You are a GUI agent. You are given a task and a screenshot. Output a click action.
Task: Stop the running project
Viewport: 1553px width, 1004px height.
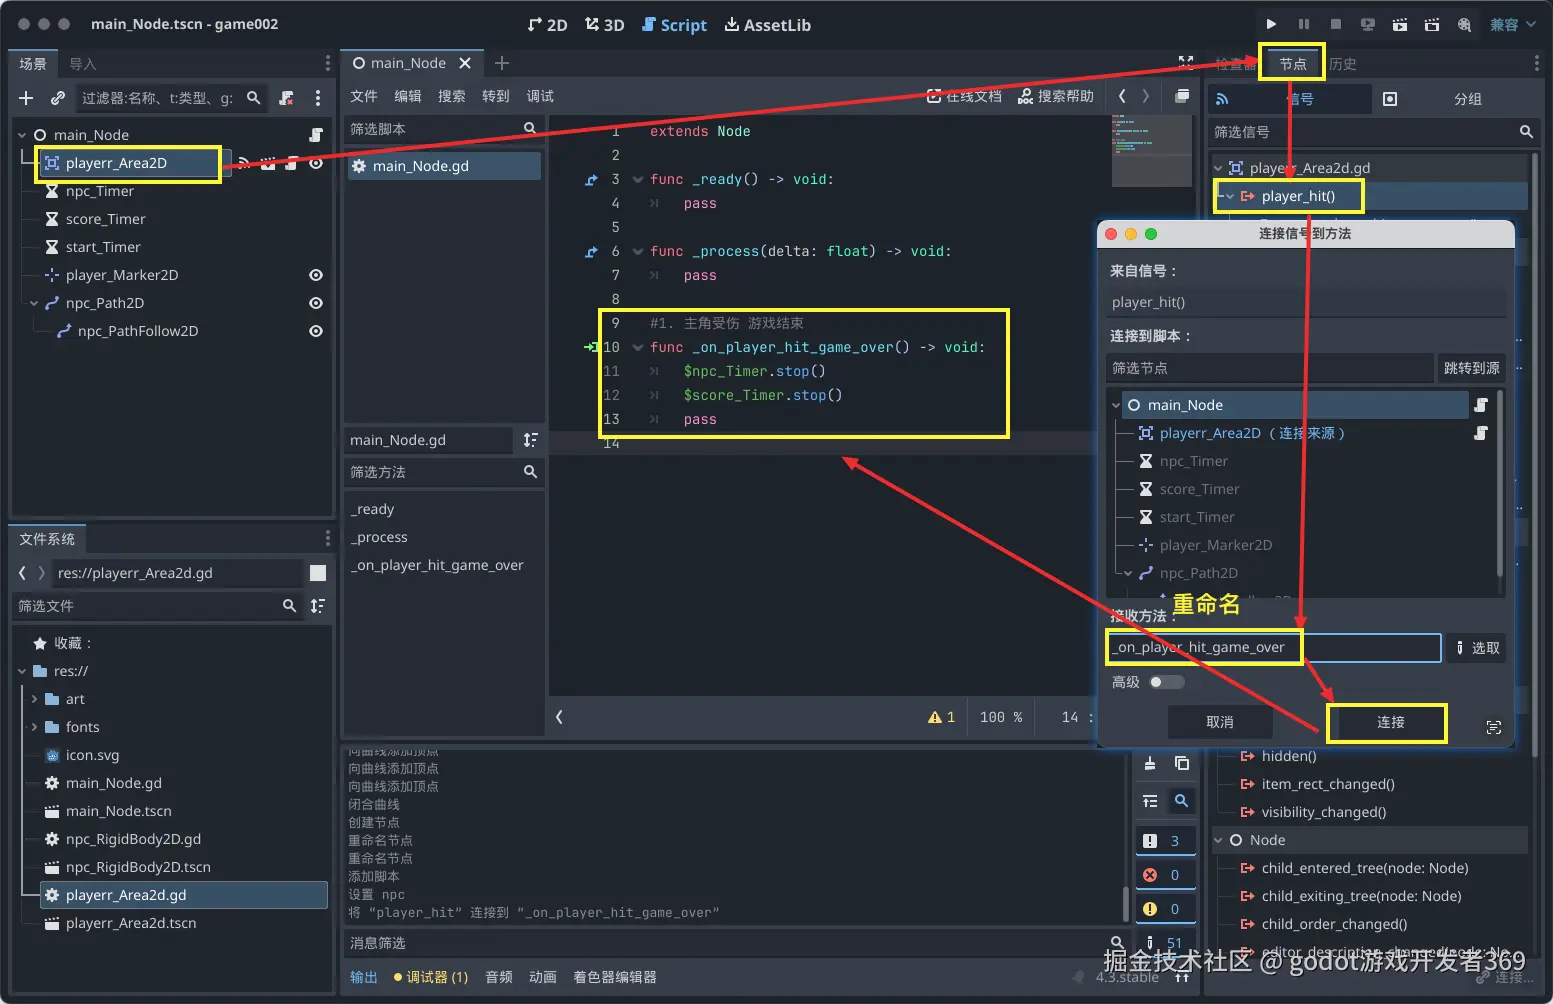[1335, 24]
